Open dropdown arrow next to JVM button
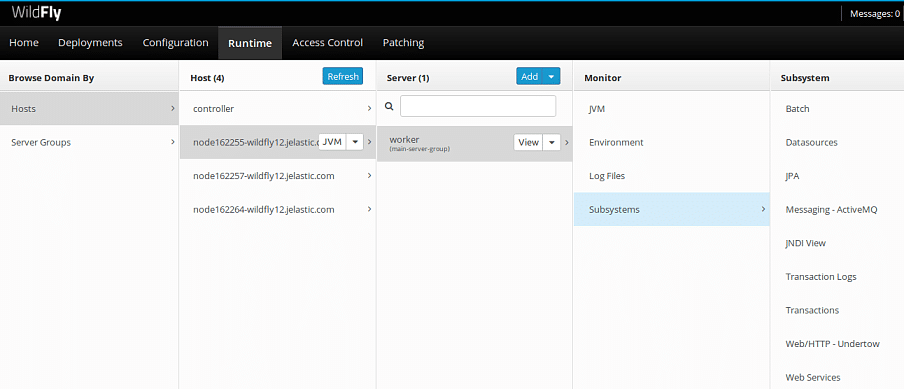The height and width of the screenshot is (389, 904). (x=355, y=142)
